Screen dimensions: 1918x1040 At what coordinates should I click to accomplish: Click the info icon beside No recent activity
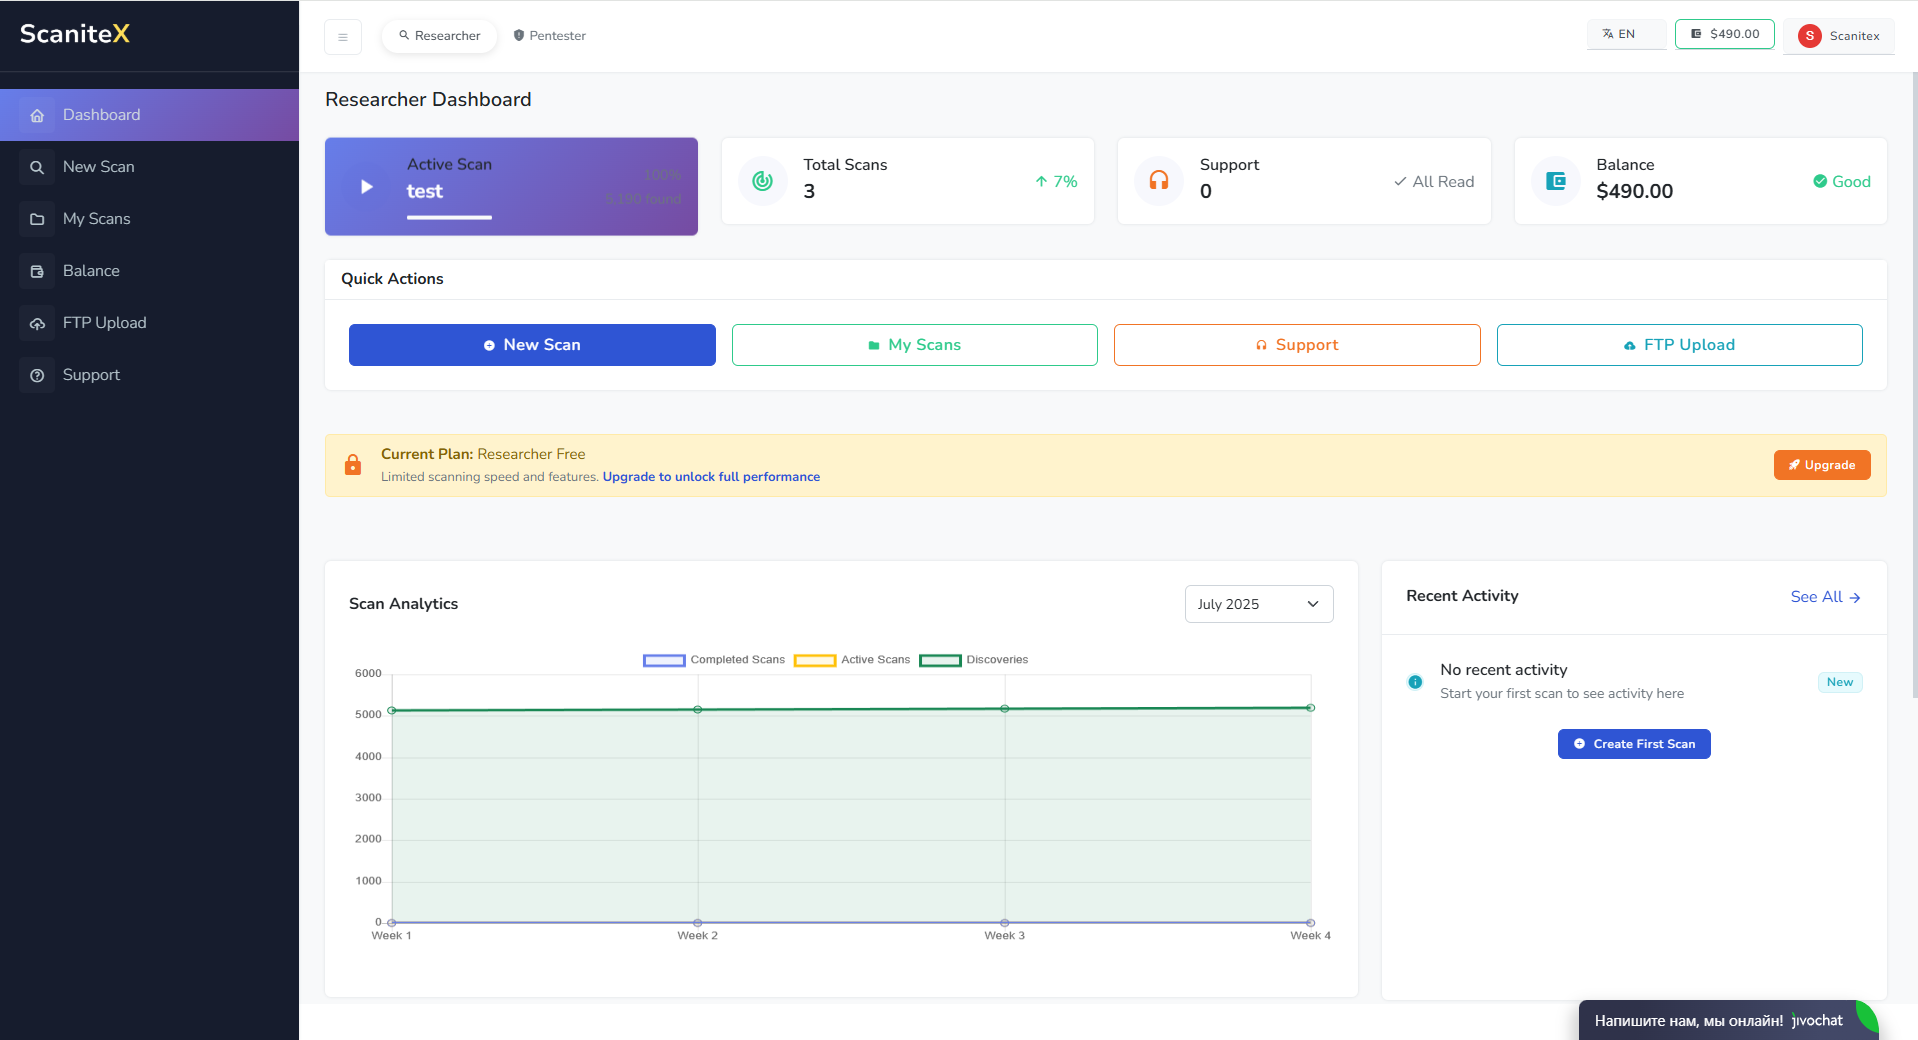[1415, 682]
